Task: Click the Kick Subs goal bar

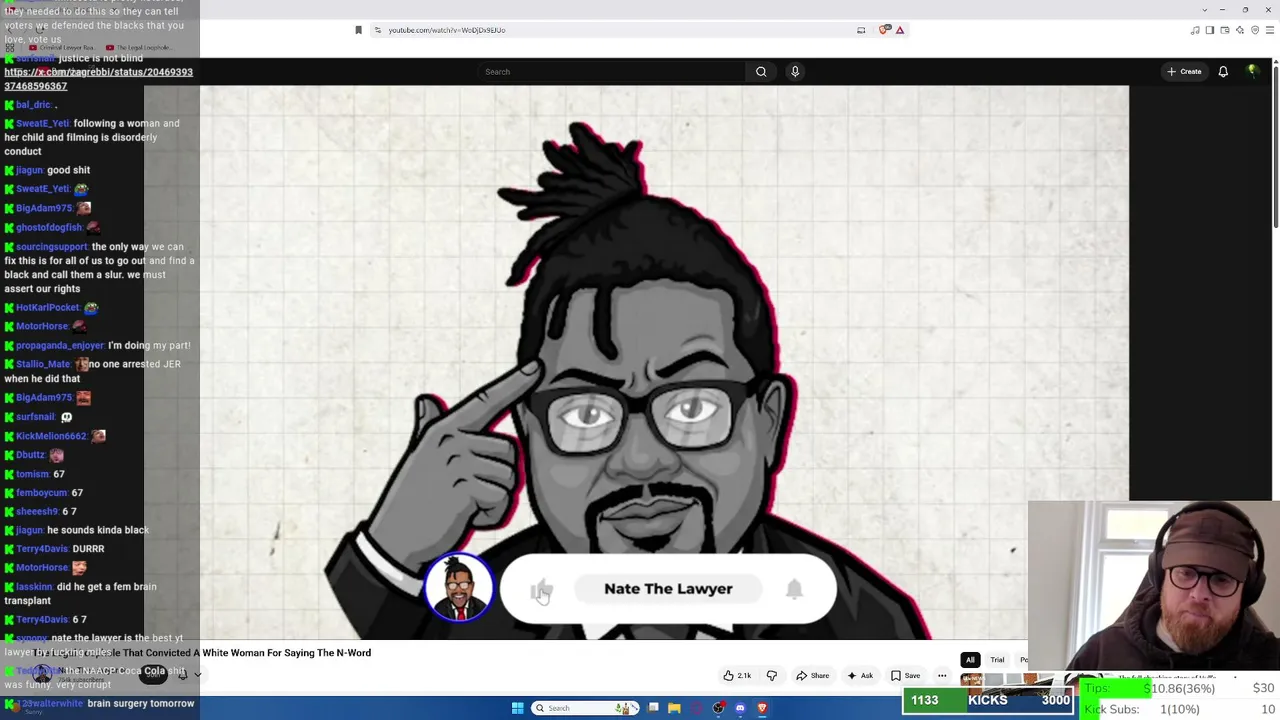Action: 1178,709
